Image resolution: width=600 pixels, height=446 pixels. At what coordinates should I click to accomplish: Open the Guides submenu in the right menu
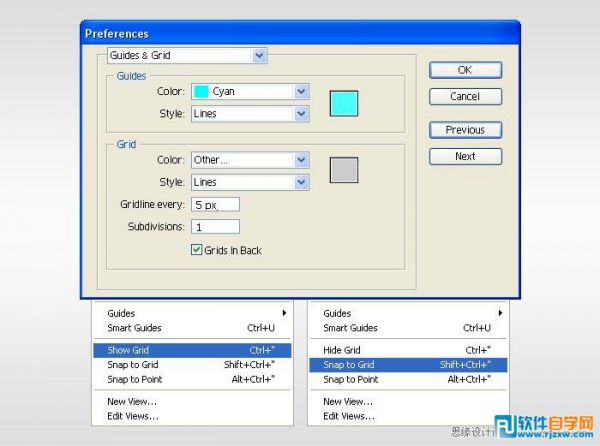coord(408,313)
